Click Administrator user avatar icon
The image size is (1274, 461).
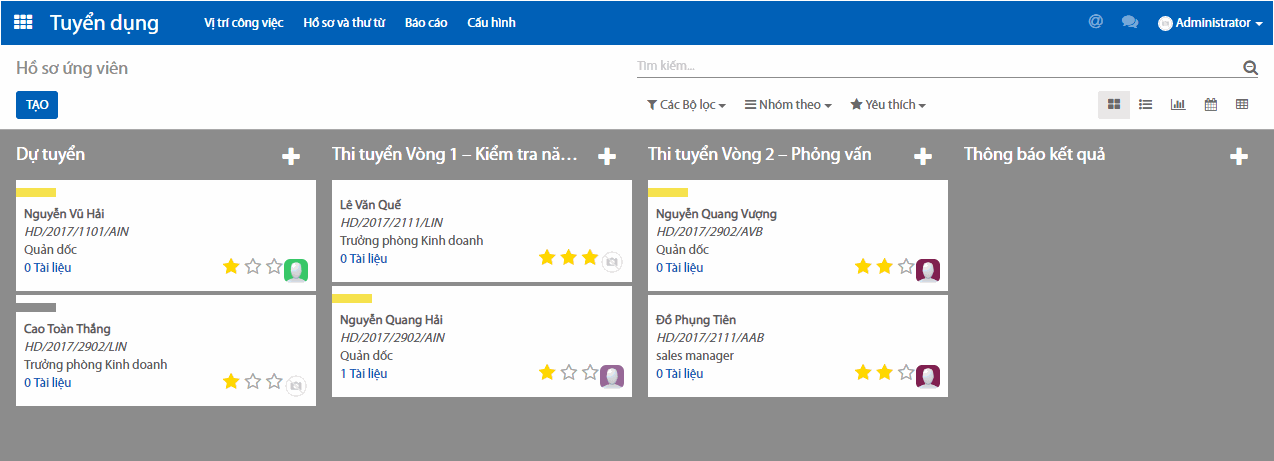pyautogui.click(x=1165, y=23)
